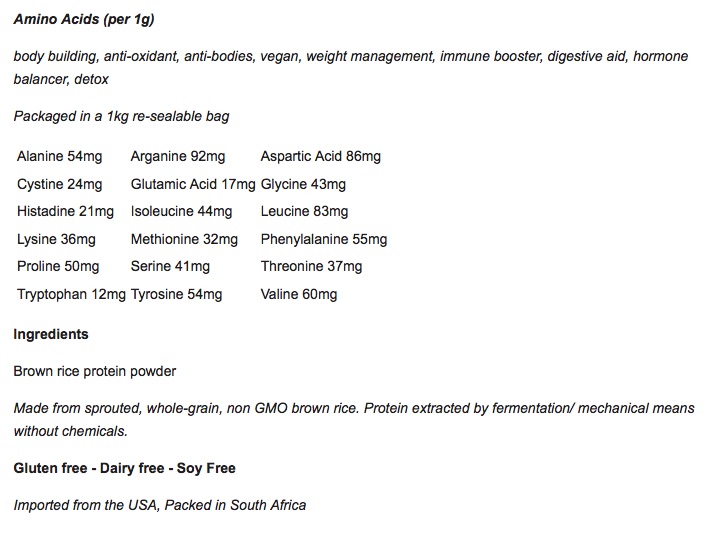The image size is (716, 538).
Task: Click the Isoleucine 44mg entry
Action: point(181,211)
